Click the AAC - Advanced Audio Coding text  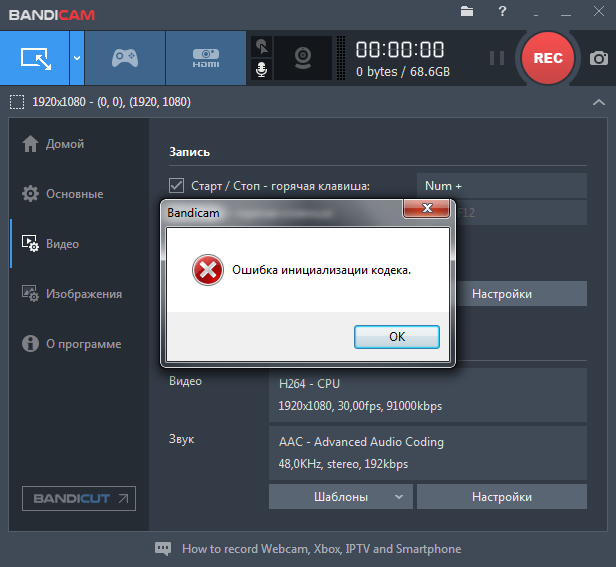361,442
